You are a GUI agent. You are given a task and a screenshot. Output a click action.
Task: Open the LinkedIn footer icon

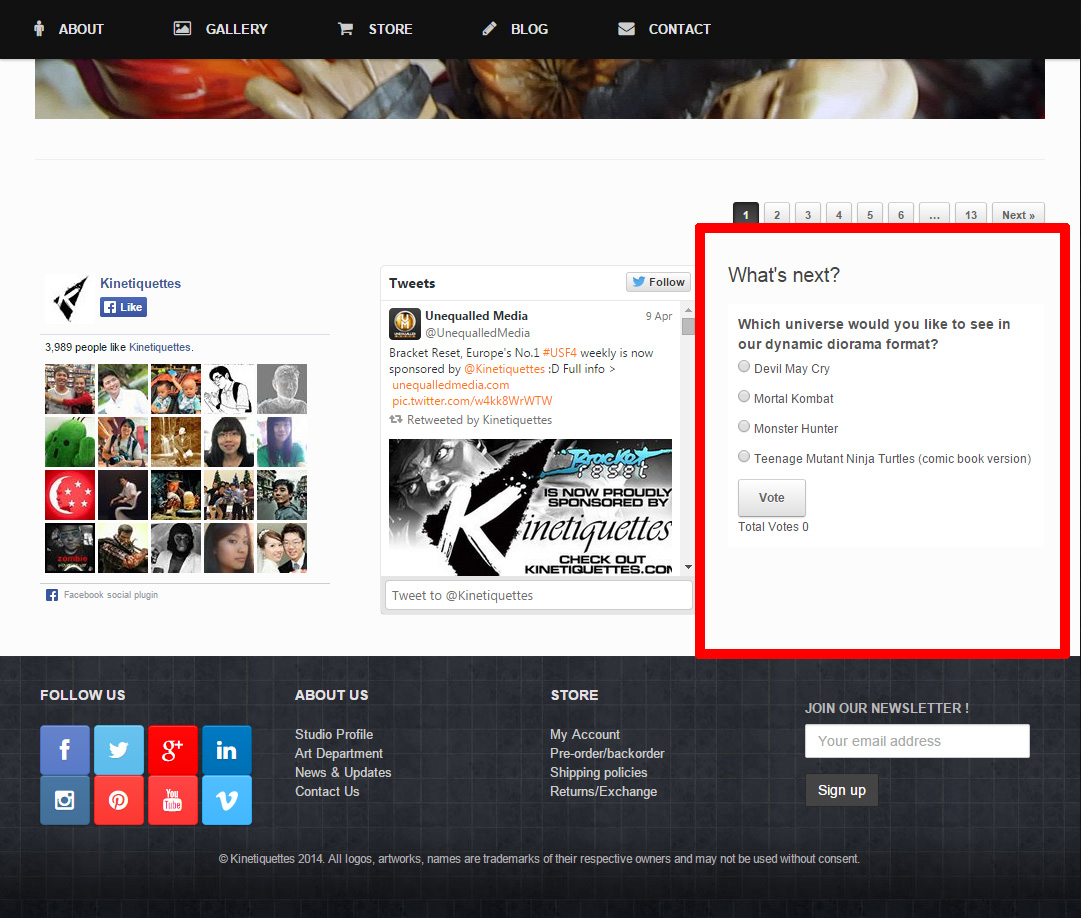tap(227, 750)
